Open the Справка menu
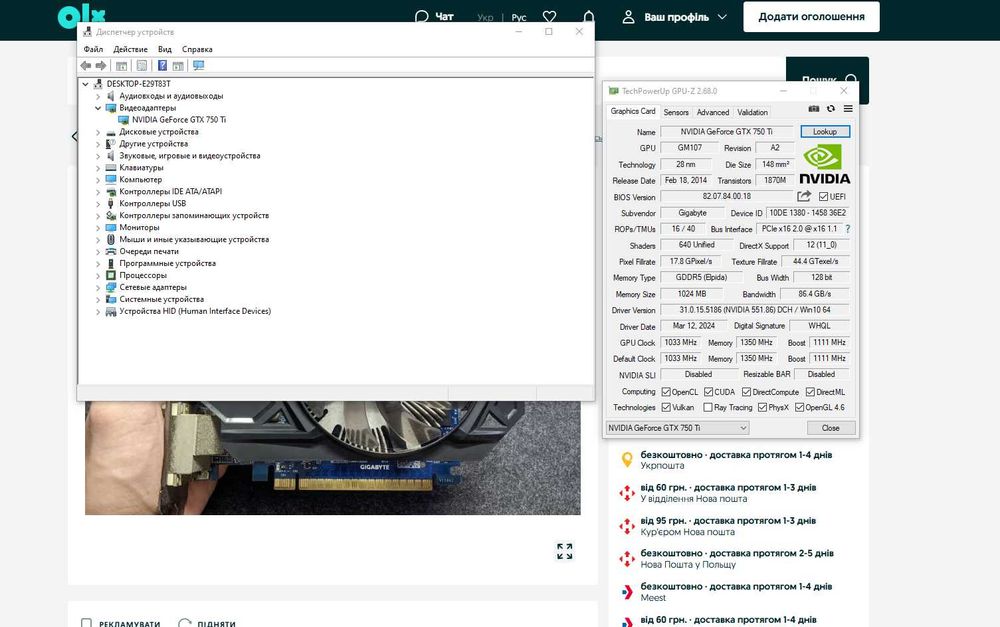 tap(197, 49)
